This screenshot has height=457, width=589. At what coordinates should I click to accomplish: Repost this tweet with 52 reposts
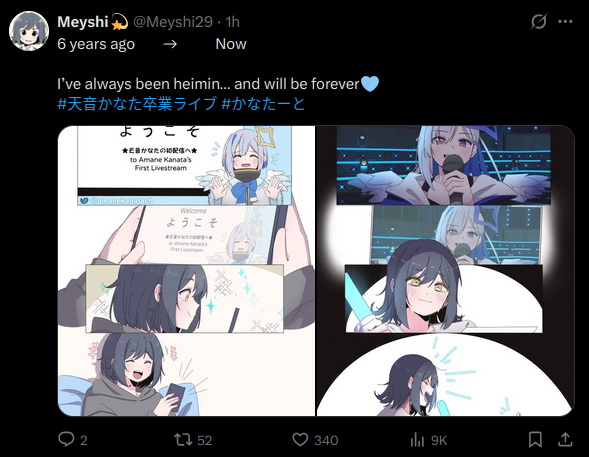pos(183,440)
